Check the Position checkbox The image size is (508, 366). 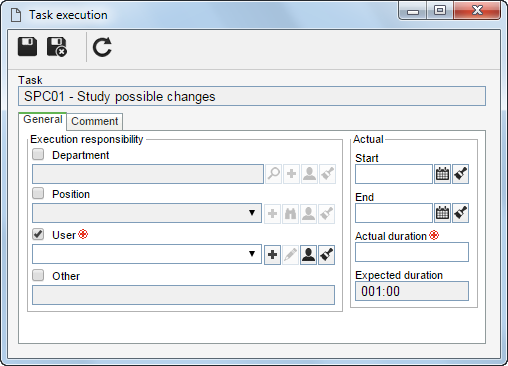(38, 193)
